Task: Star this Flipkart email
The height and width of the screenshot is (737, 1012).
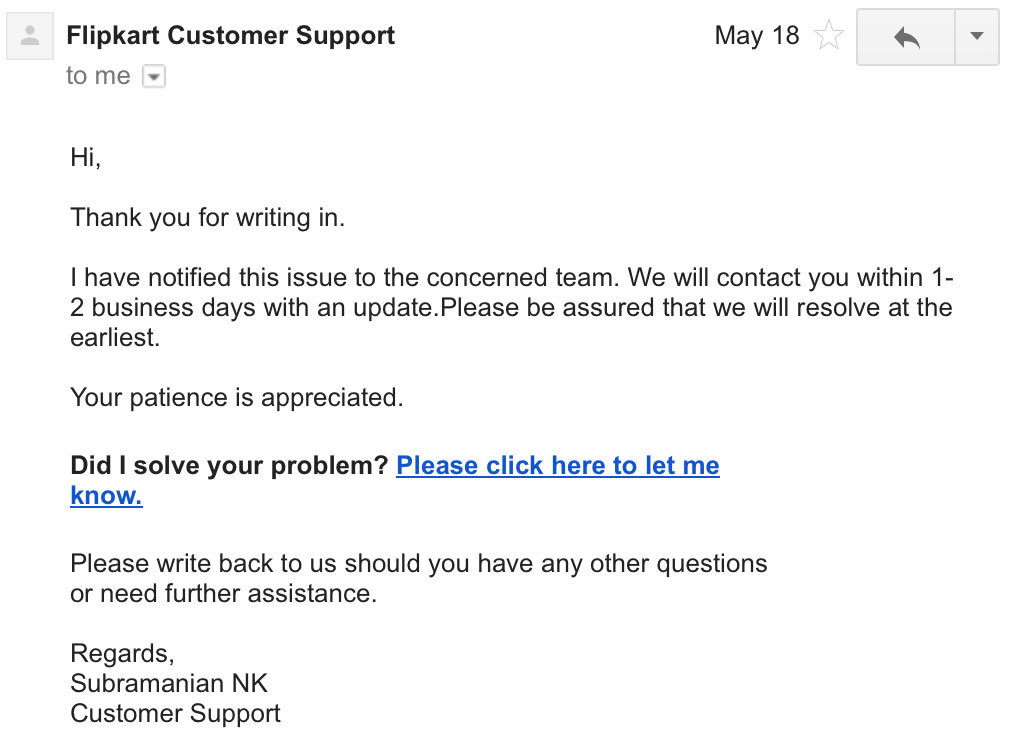Action: coord(829,35)
